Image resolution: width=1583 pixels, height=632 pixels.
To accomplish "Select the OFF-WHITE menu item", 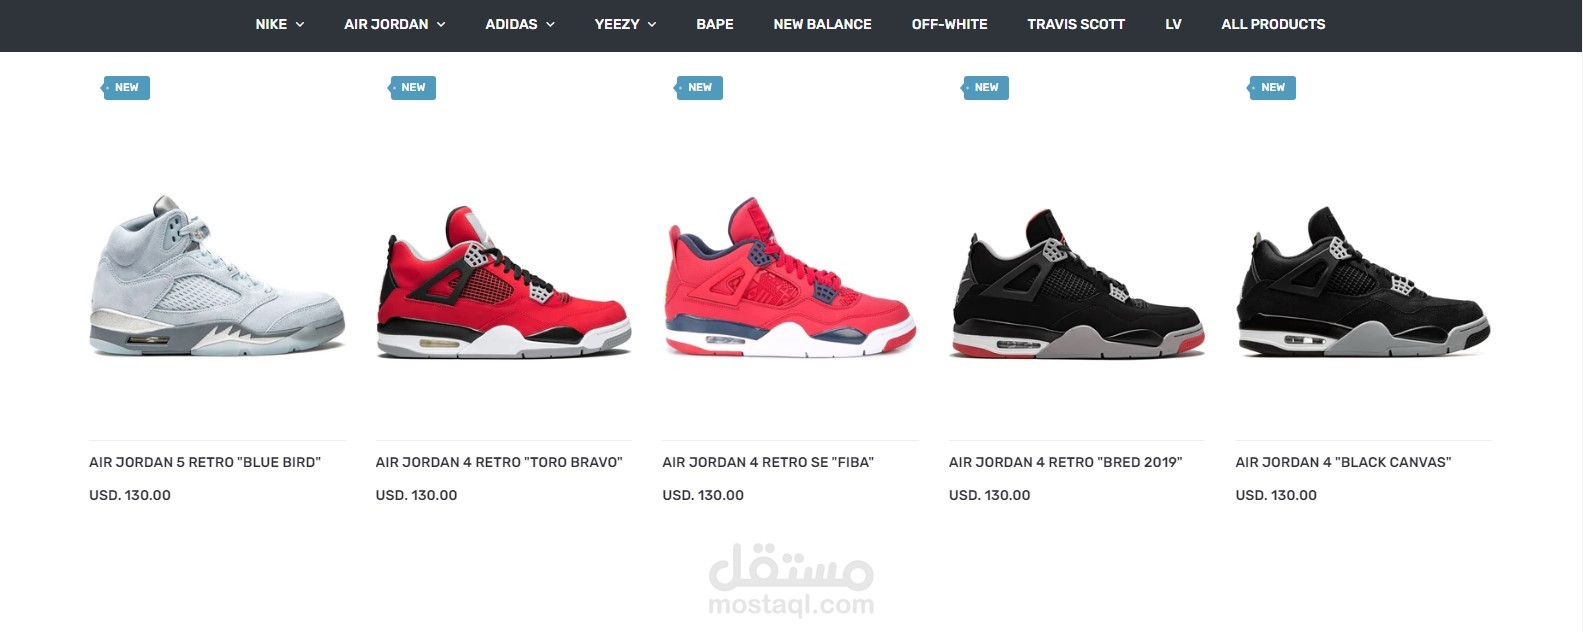I will (949, 24).
